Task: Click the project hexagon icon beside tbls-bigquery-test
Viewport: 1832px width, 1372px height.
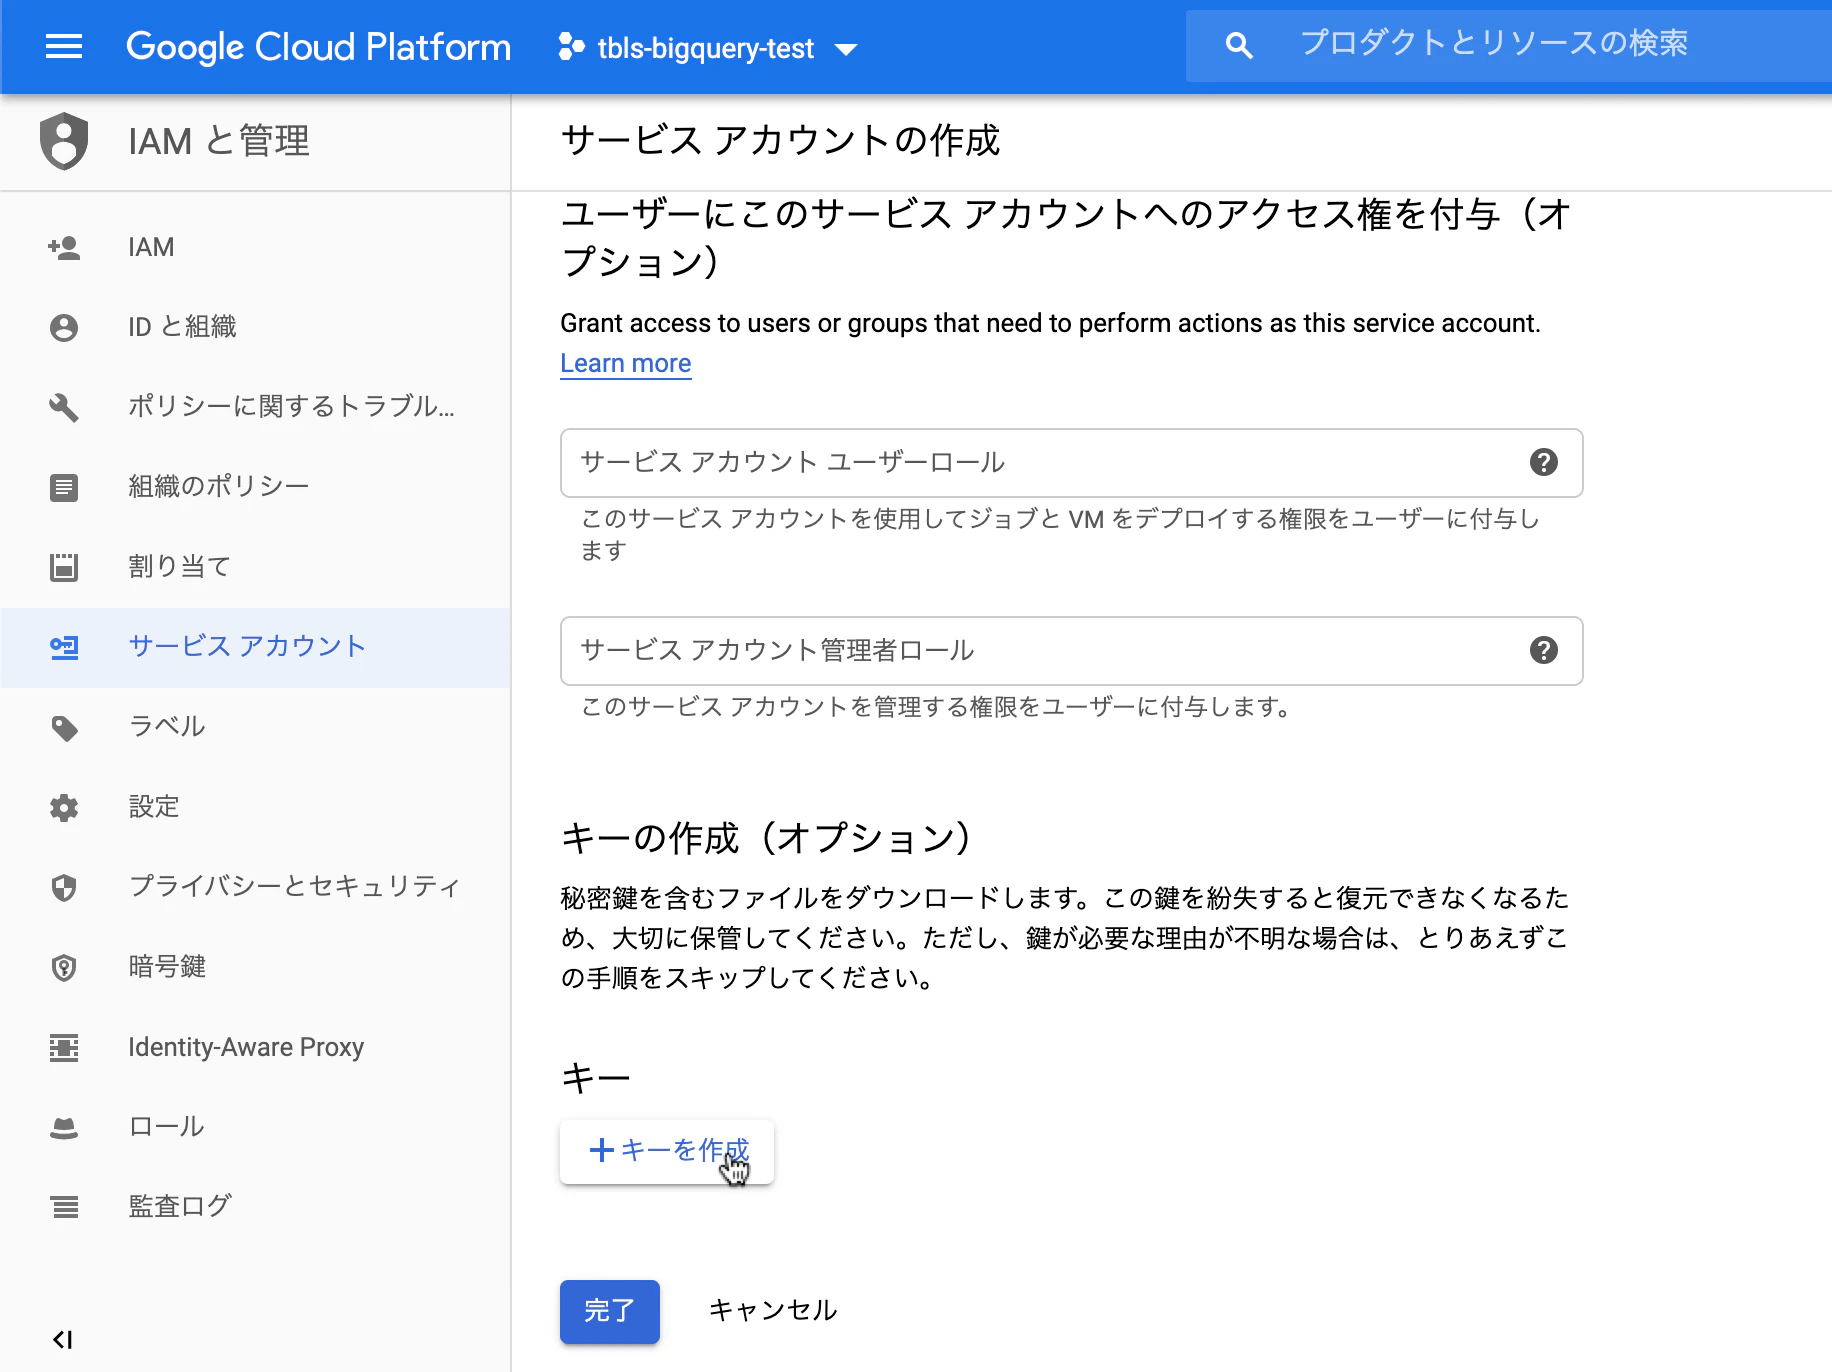Action: pos(571,47)
